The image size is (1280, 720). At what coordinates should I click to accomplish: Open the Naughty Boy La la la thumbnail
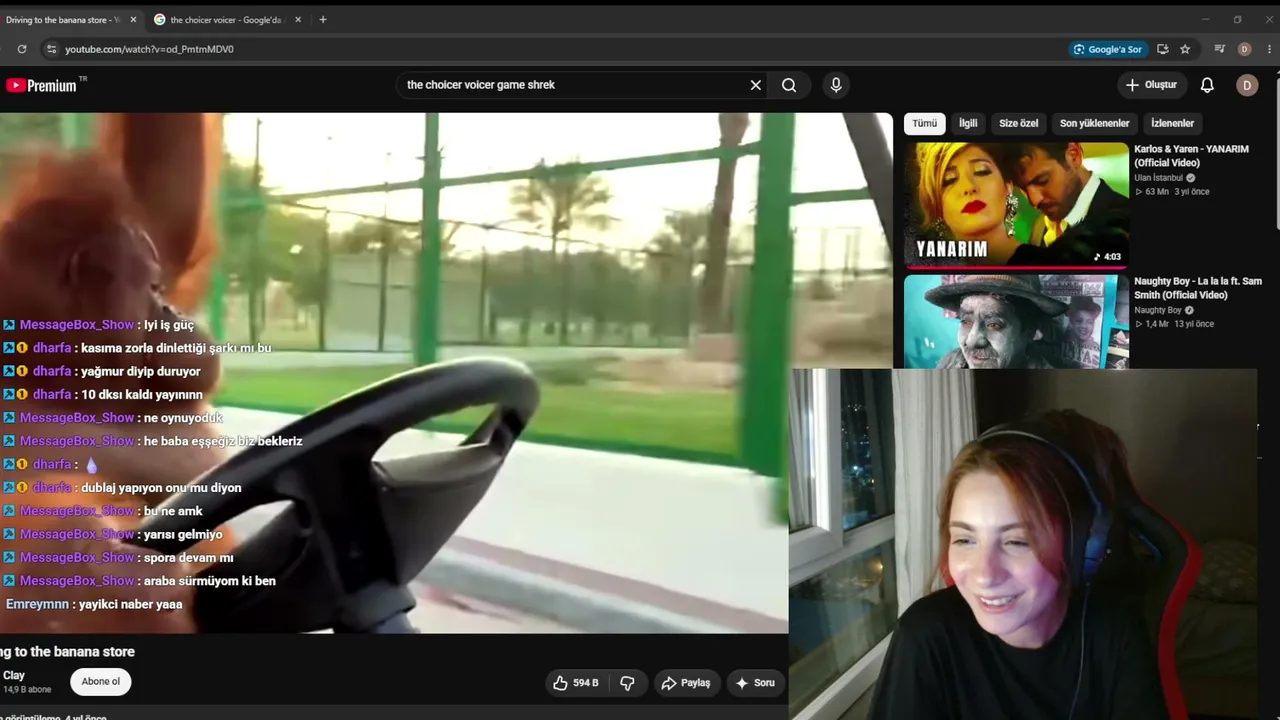1016,322
